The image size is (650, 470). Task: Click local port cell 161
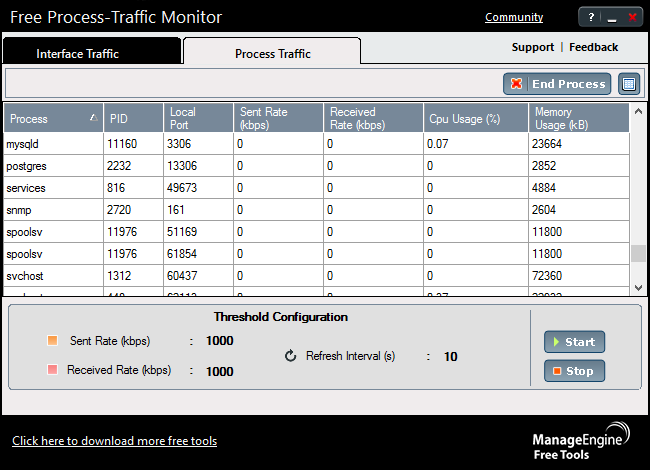point(198,210)
